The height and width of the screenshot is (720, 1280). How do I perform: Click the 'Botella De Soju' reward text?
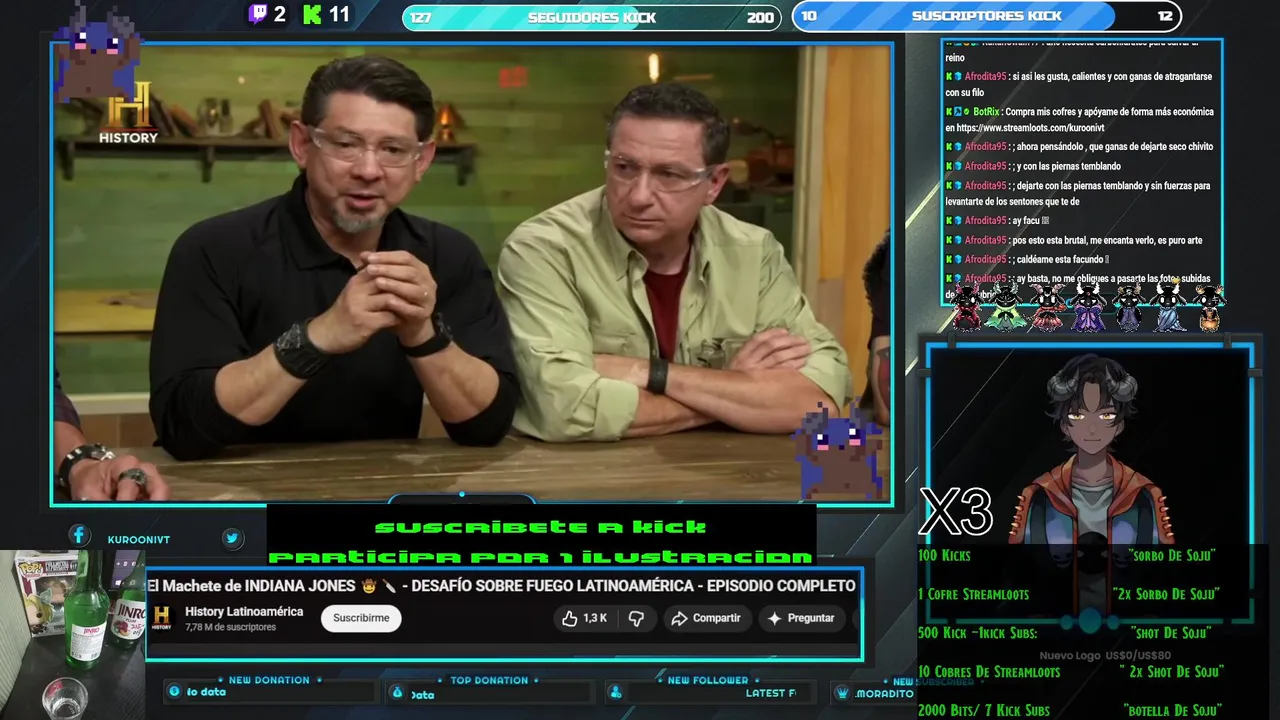pyautogui.click(x=1172, y=711)
